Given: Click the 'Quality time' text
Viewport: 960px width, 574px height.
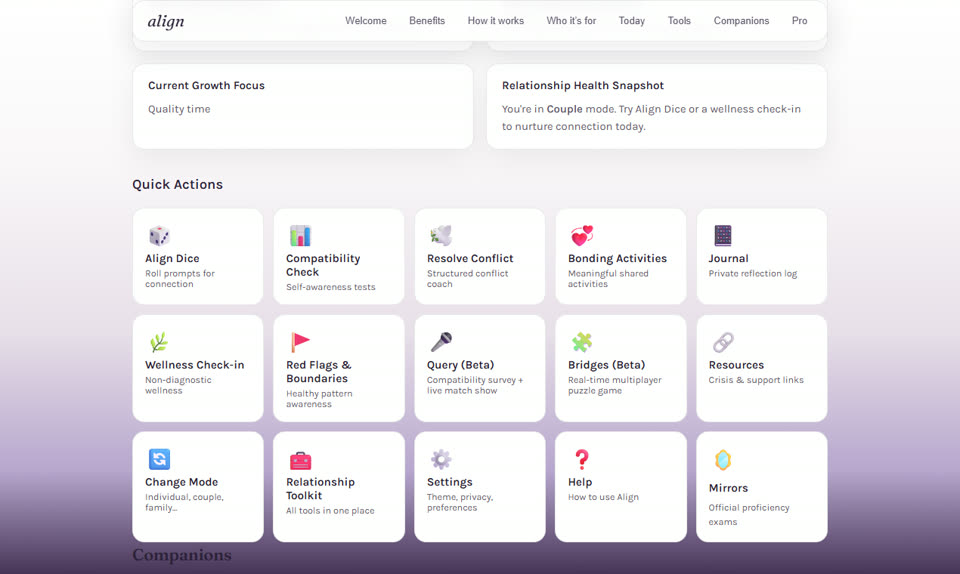Looking at the screenshot, I should [x=179, y=109].
